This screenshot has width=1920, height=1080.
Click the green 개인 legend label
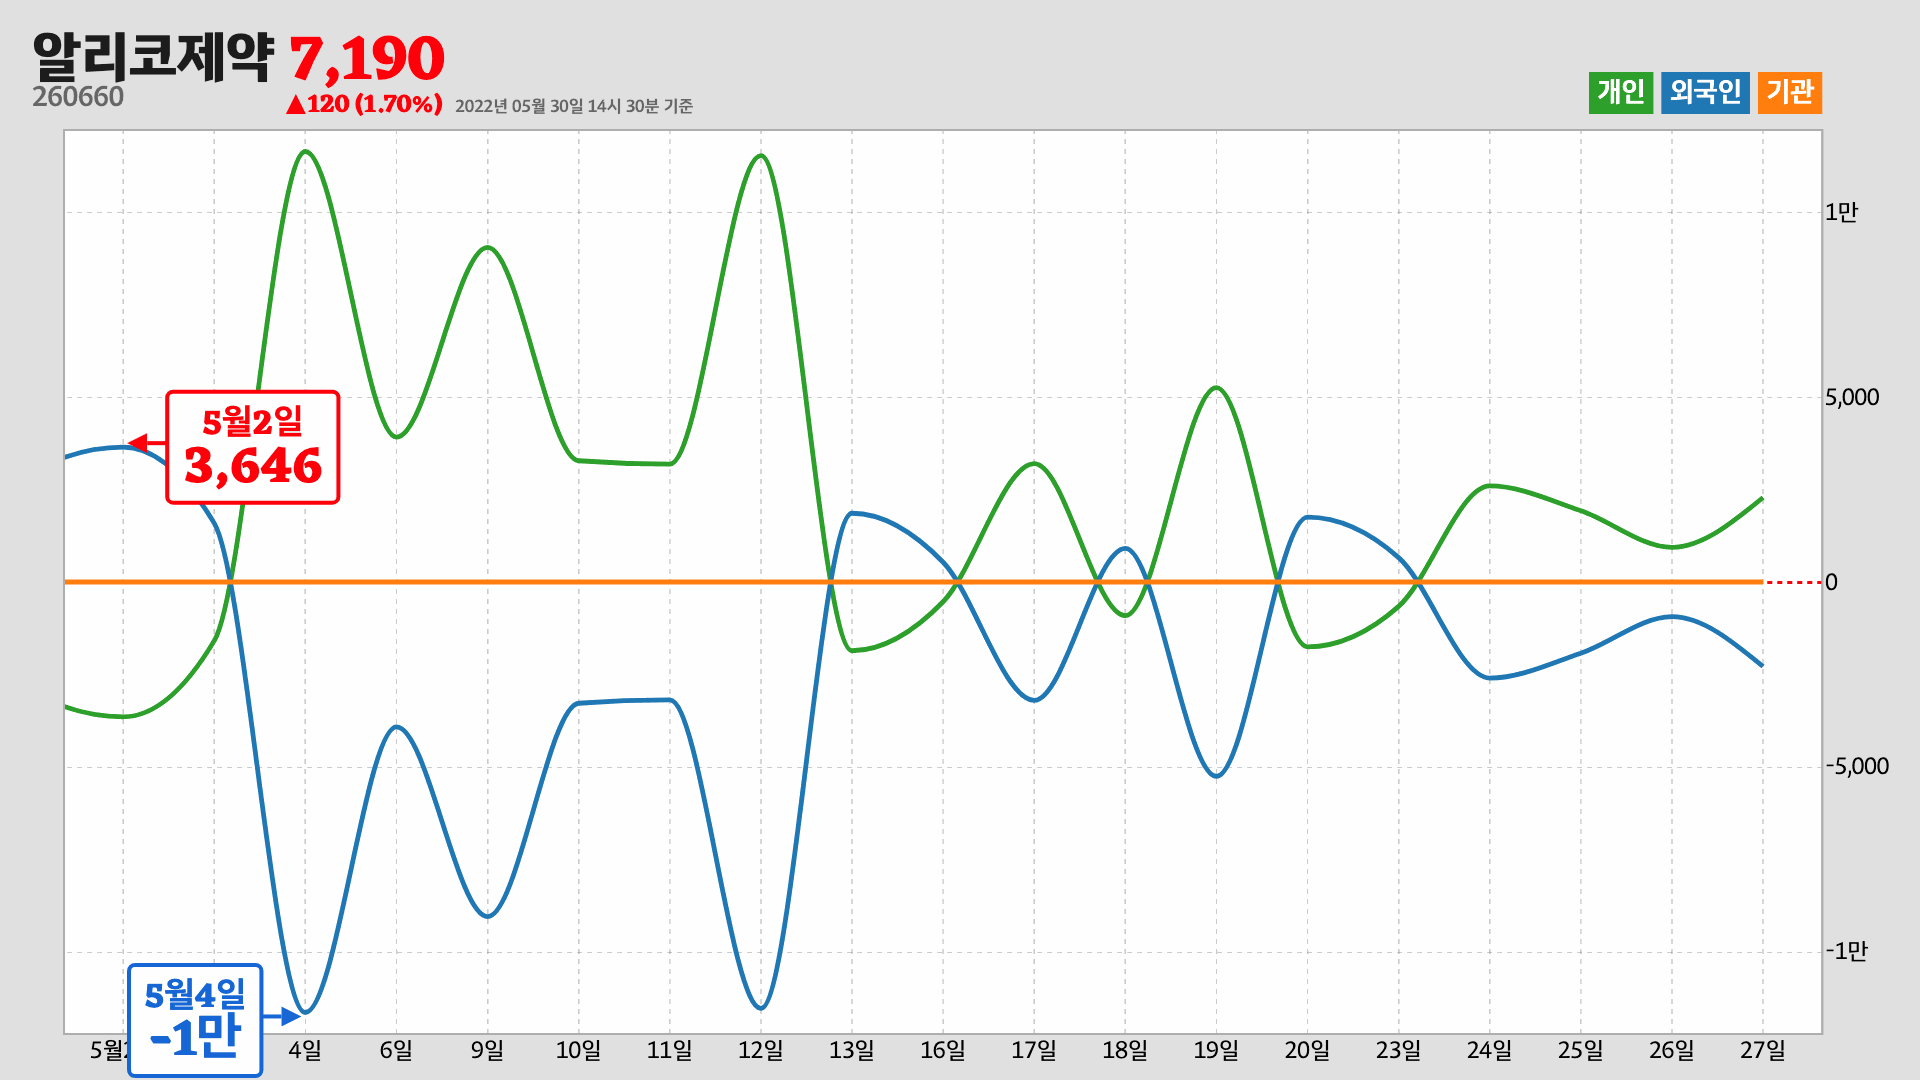tap(1621, 93)
